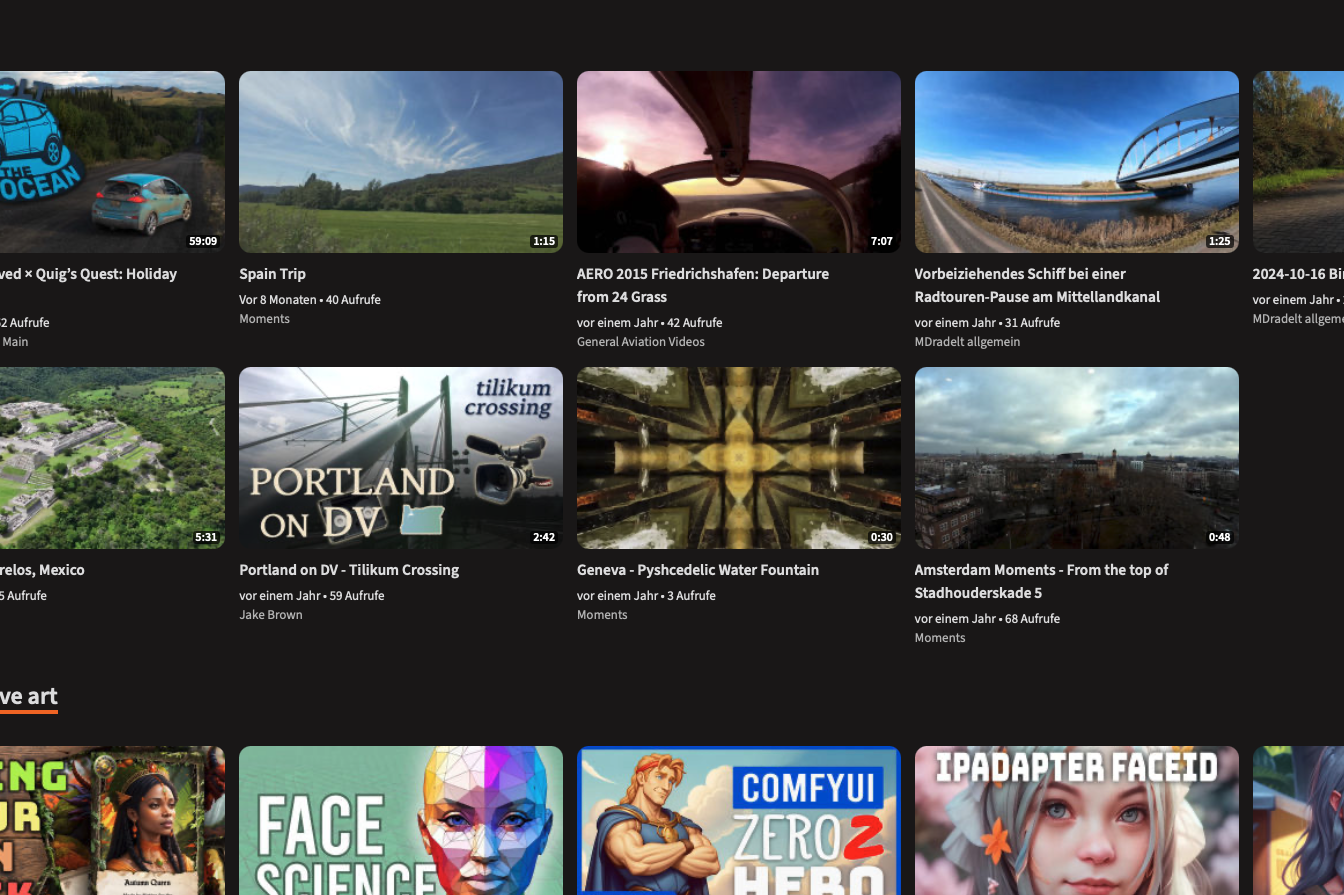This screenshot has width=1344, height=895.
Task: Click the "Spain Trip" video title
Action: point(272,274)
